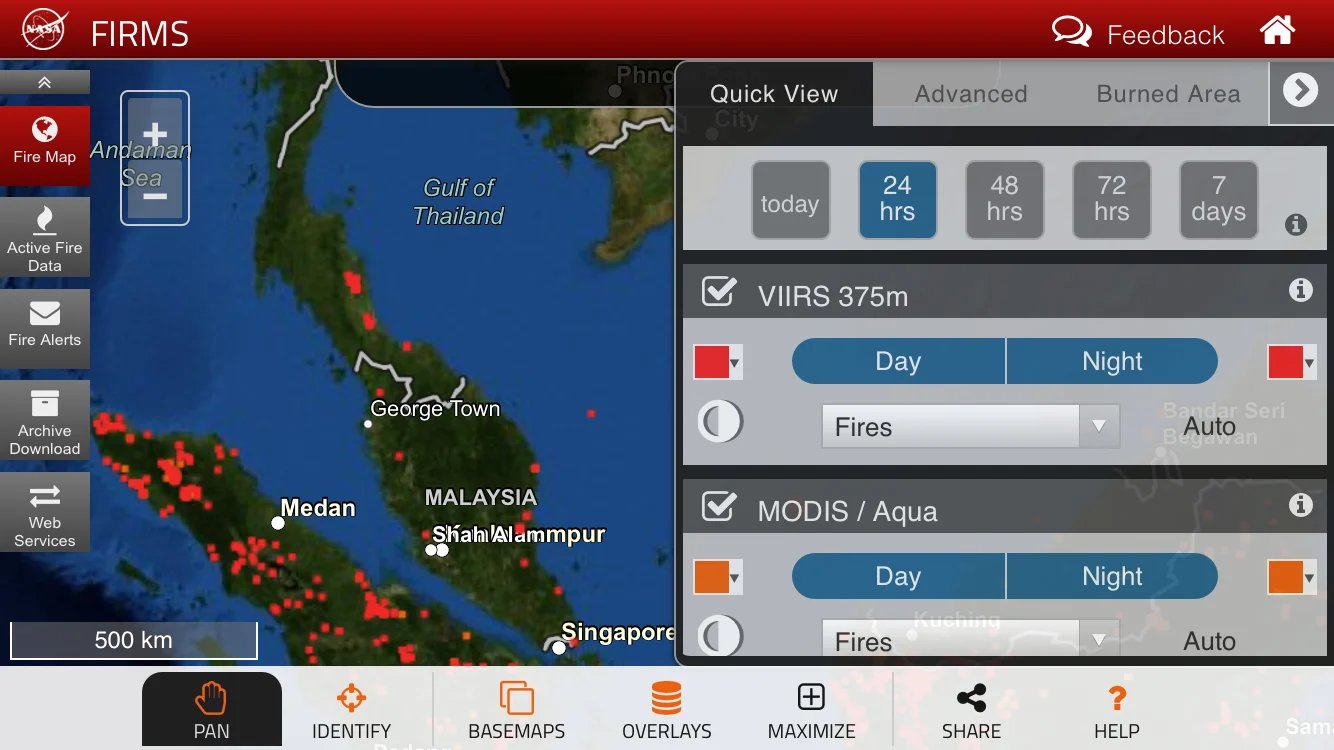This screenshot has width=1334, height=750.
Task: Select the 7 days time range
Action: pos(1218,200)
